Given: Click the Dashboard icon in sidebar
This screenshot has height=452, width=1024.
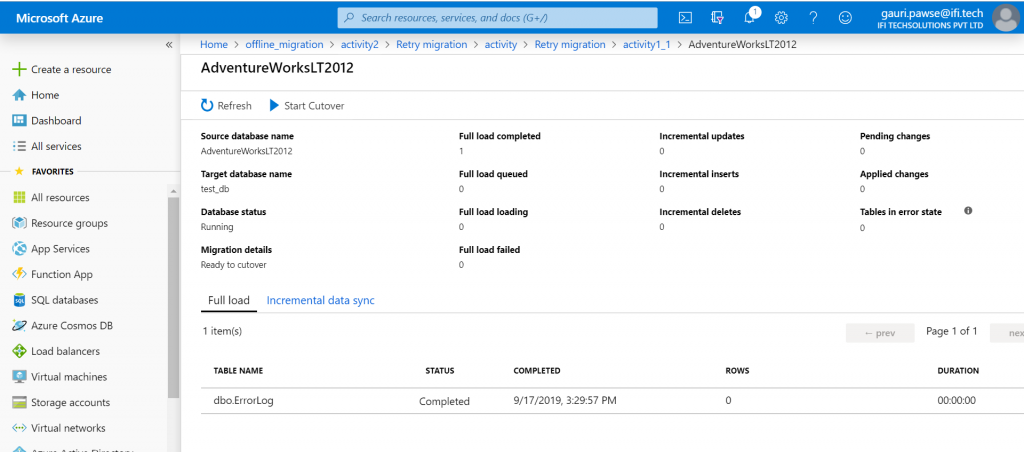Looking at the screenshot, I should [x=20, y=121].
